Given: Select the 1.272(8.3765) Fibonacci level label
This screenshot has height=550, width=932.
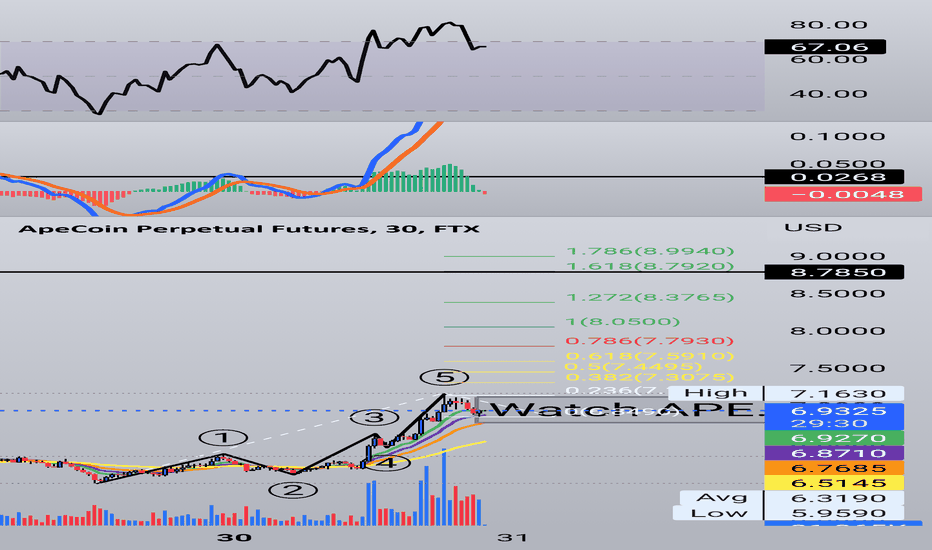Looking at the screenshot, I should [x=650, y=297].
